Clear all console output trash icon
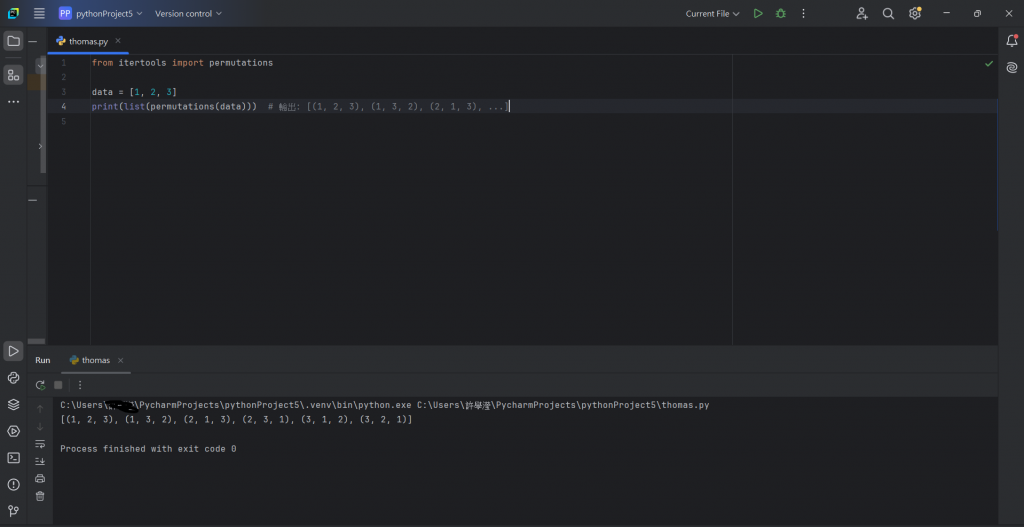Image resolution: width=1024 pixels, height=527 pixels. [x=40, y=496]
